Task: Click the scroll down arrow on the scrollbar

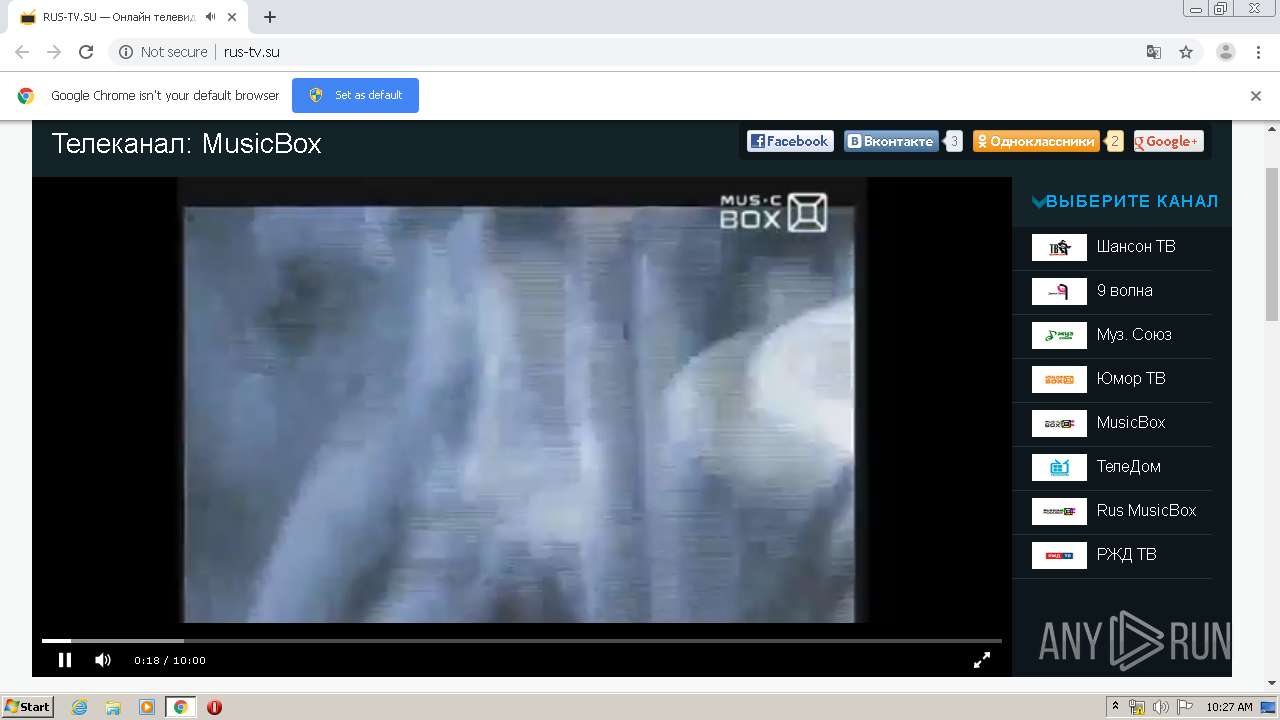Action: point(1272,683)
